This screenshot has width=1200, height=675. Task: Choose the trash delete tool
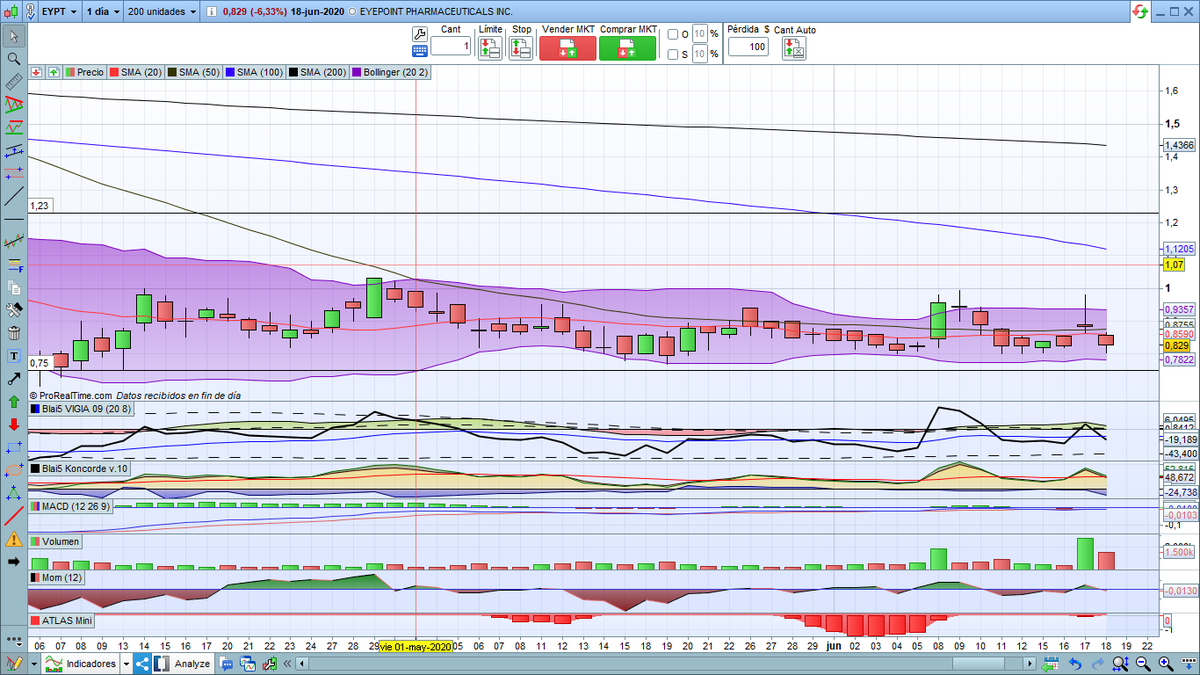point(14,333)
